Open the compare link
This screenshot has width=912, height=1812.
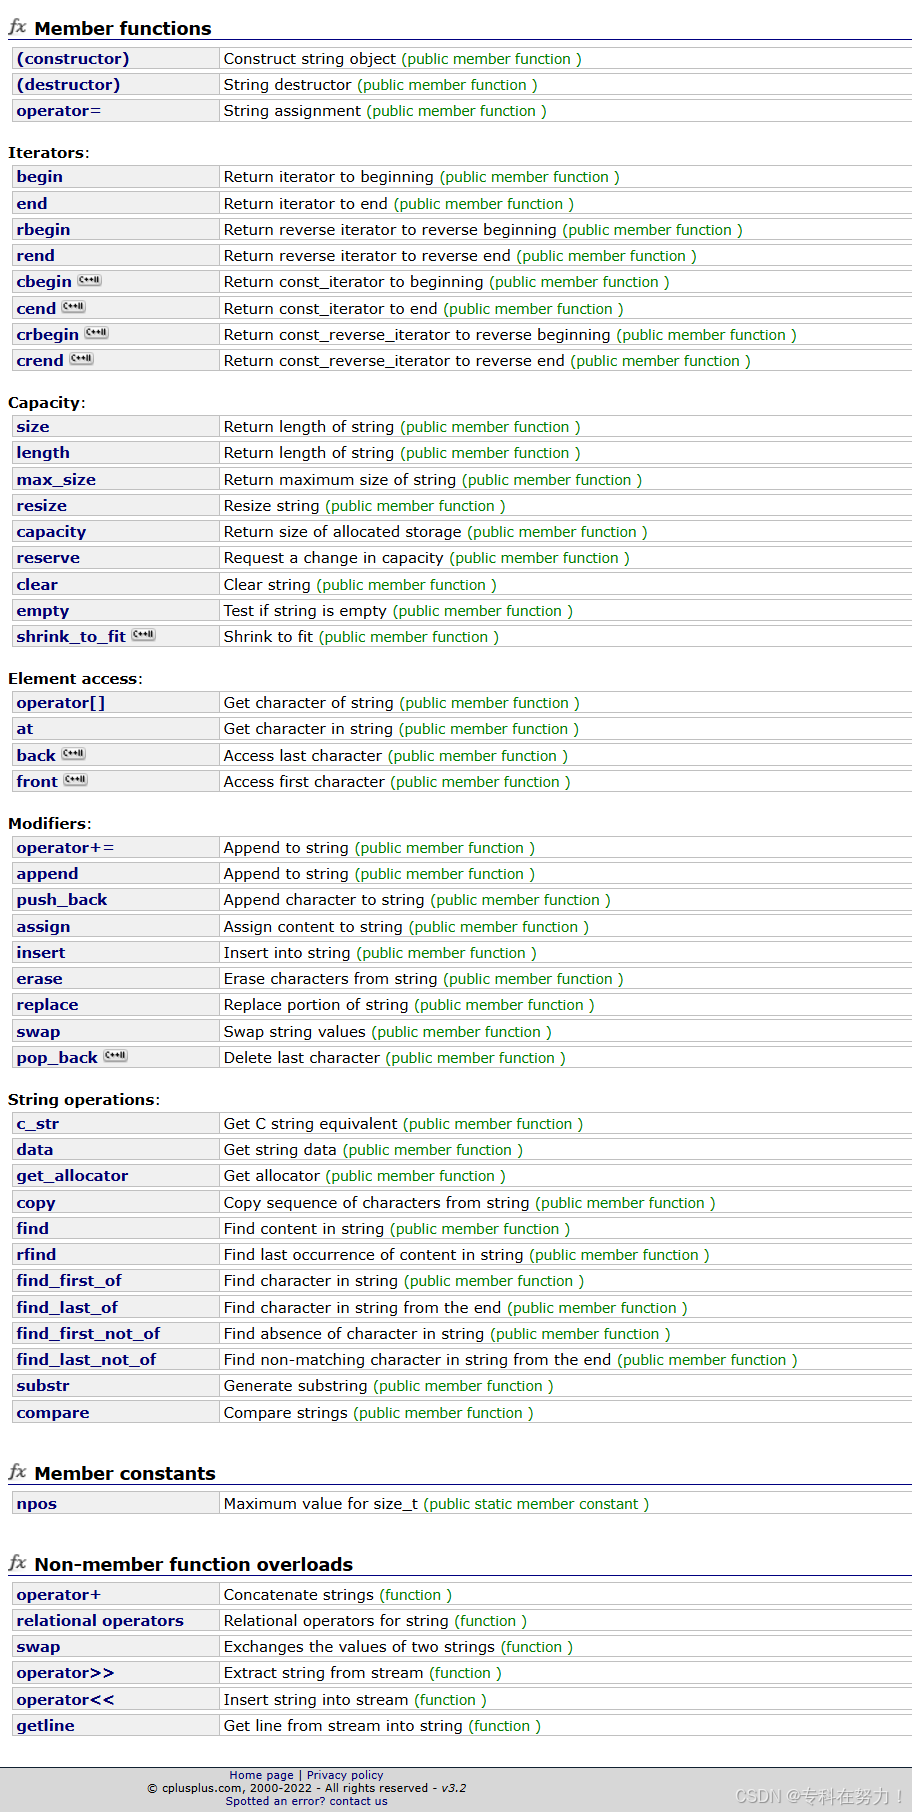[x=53, y=1413]
